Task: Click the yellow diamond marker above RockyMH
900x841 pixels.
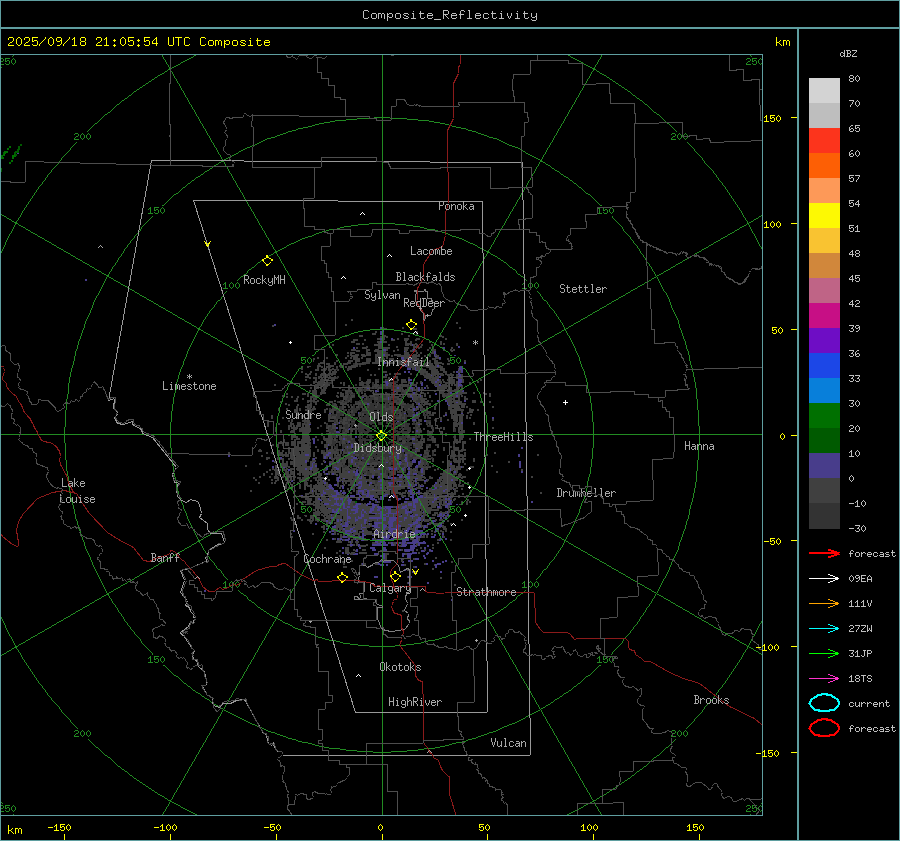Action: (267, 260)
